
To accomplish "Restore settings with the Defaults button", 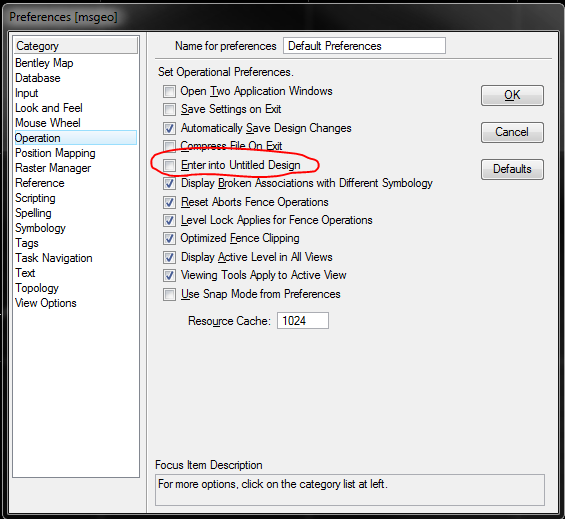I will [512, 169].
